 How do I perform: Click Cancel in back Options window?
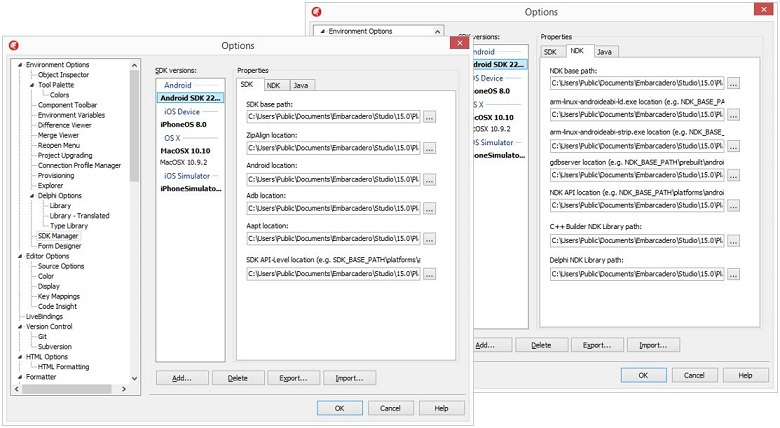point(694,375)
